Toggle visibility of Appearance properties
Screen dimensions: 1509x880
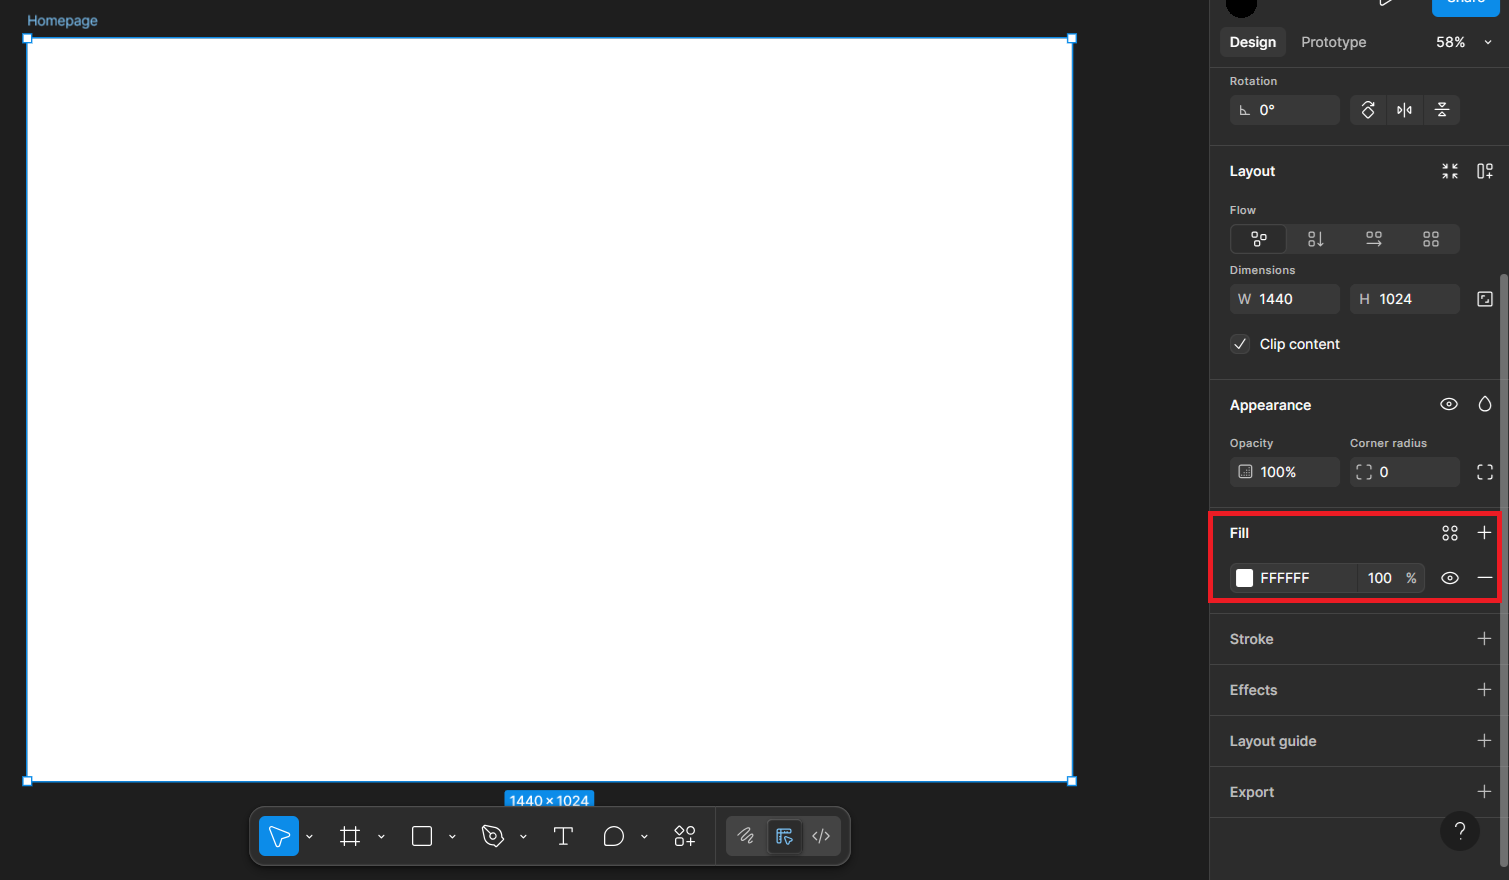click(x=1448, y=404)
